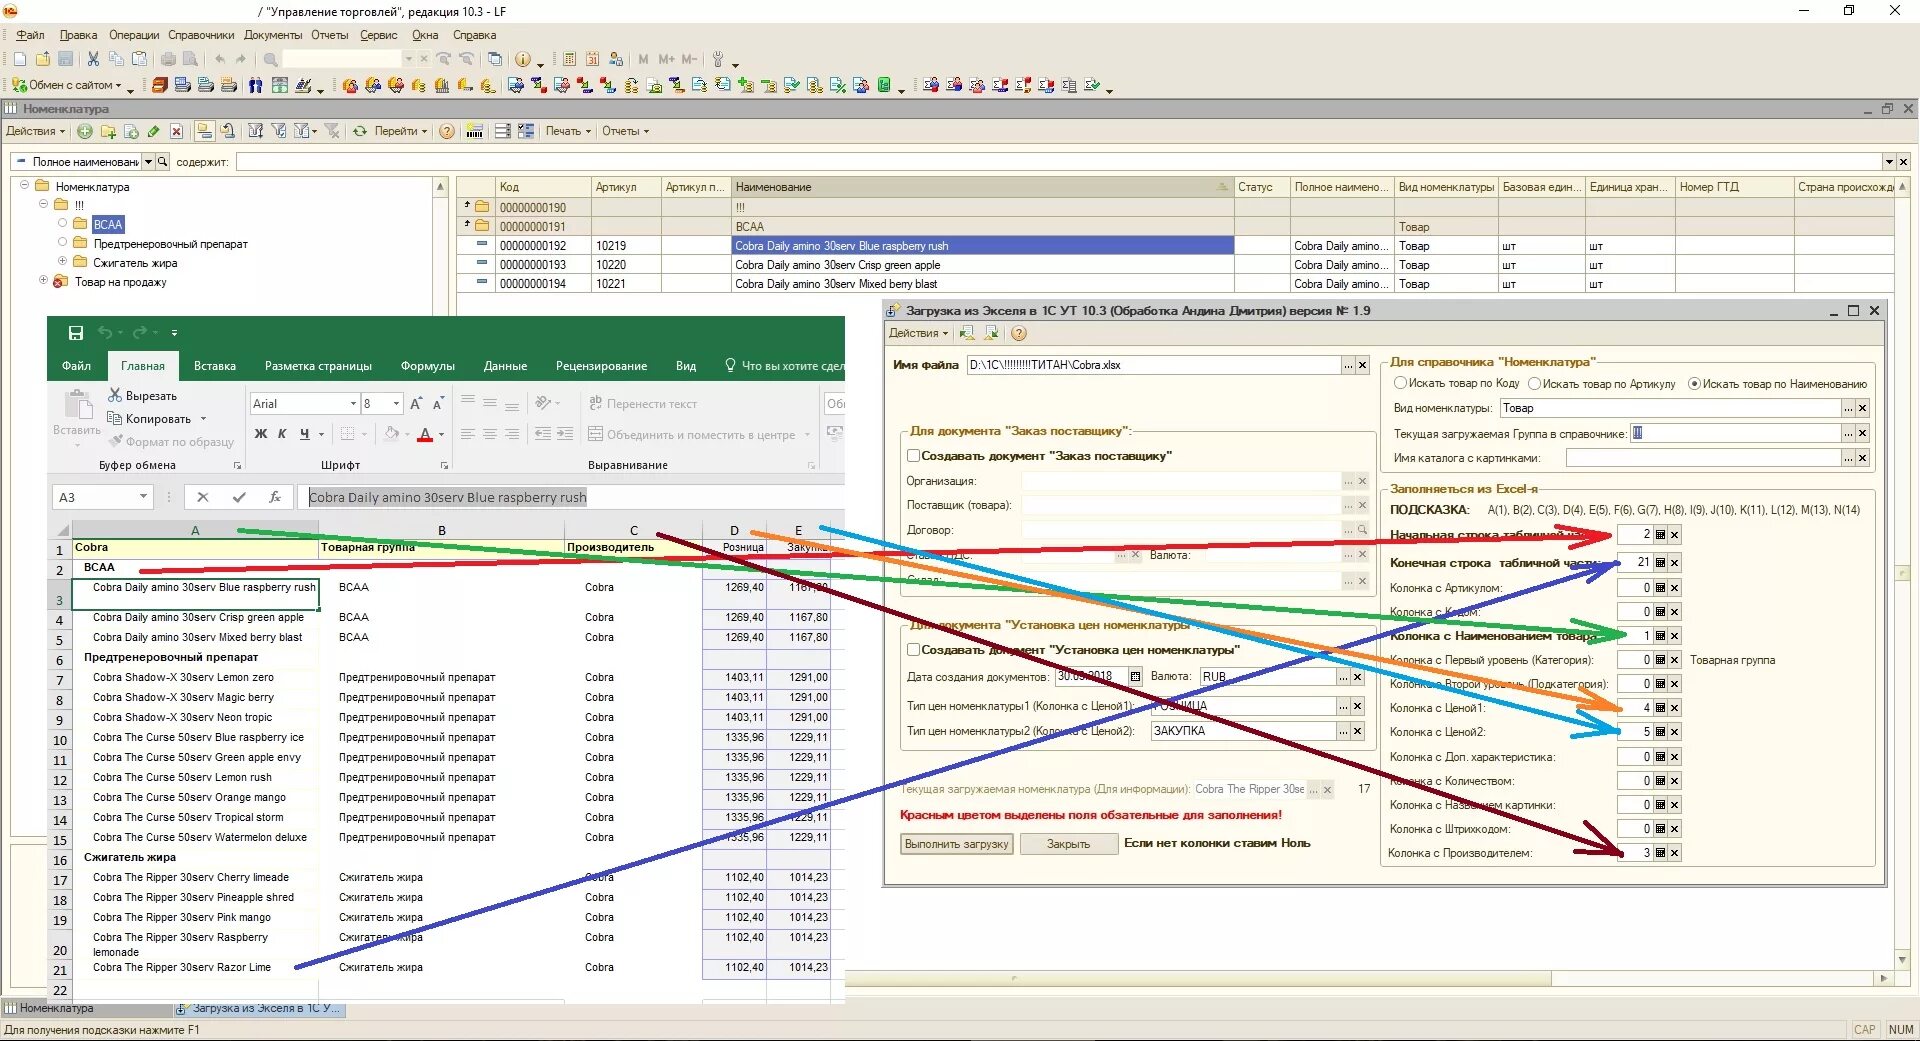Expand the Товар на продажу tree node
This screenshot has height=1041, width=1920.
coord(43,281)
